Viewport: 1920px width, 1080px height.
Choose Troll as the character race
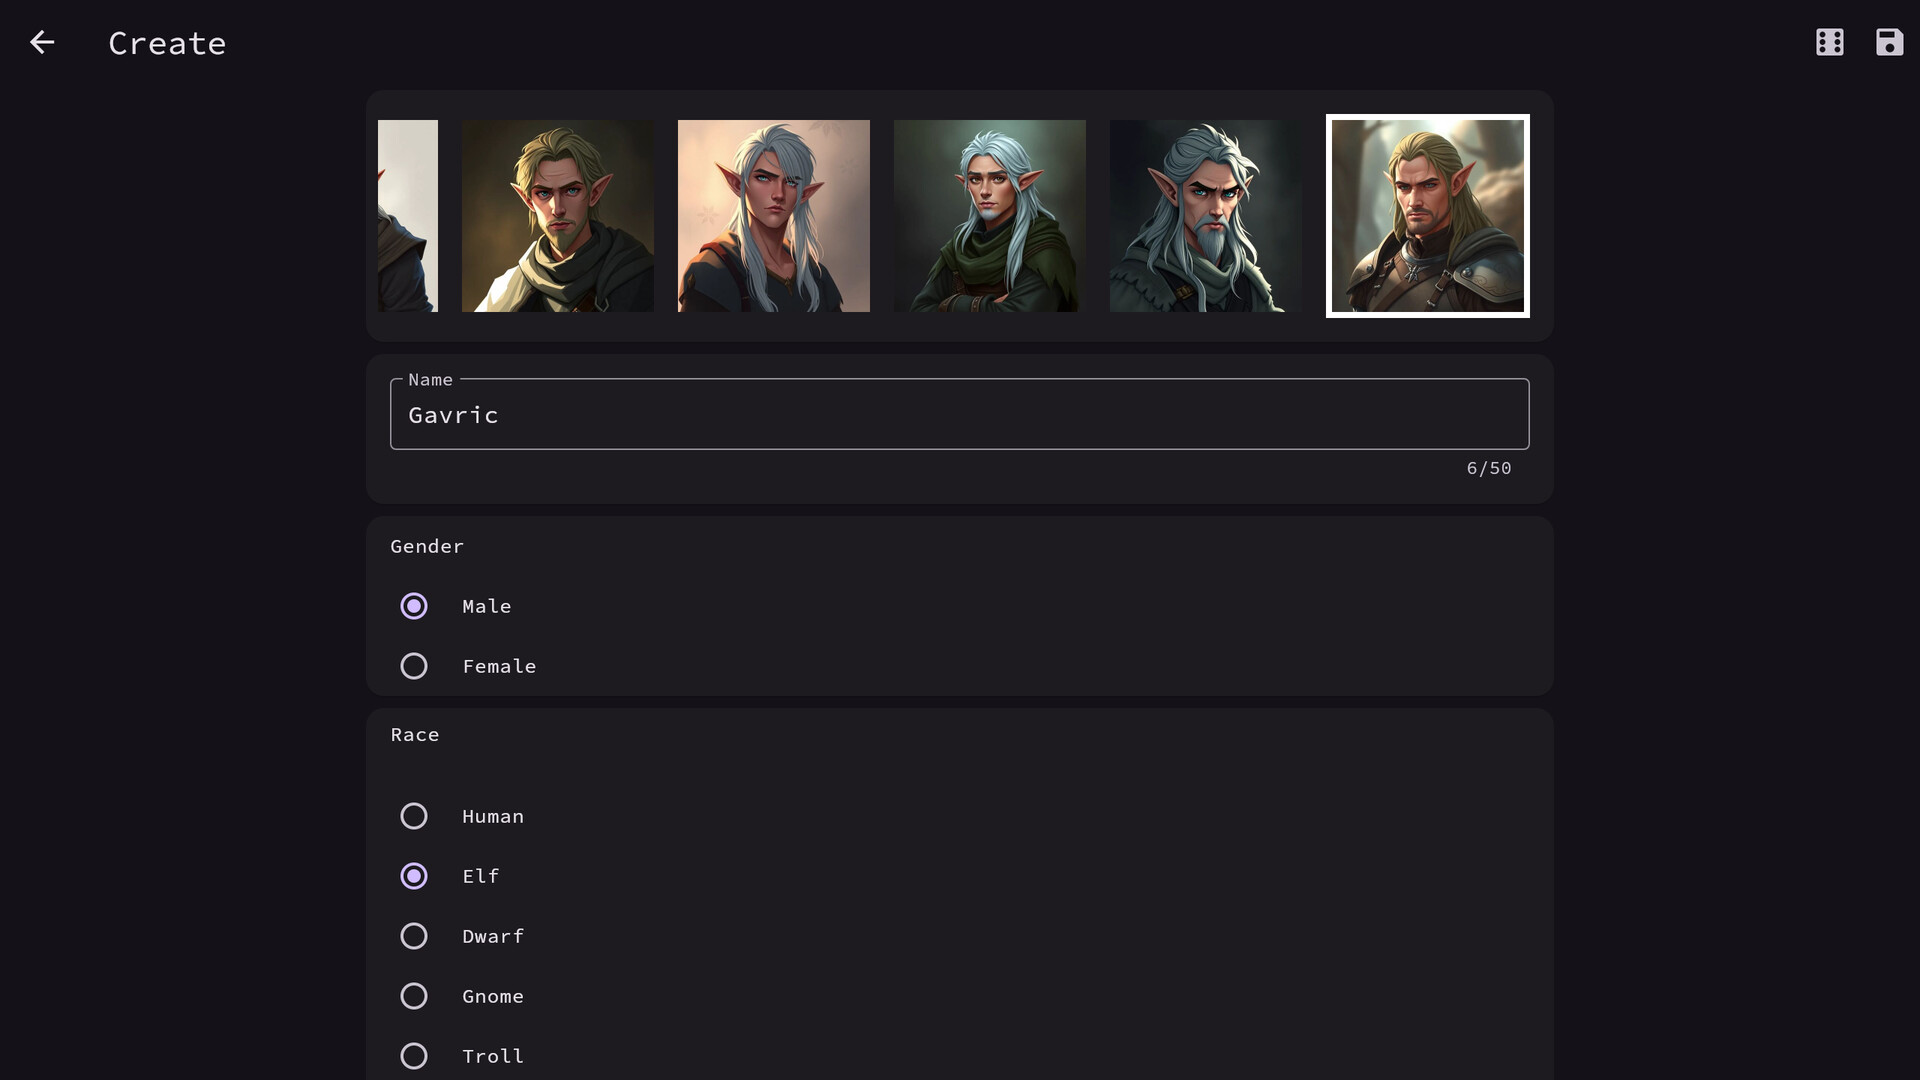(414, 1056)
